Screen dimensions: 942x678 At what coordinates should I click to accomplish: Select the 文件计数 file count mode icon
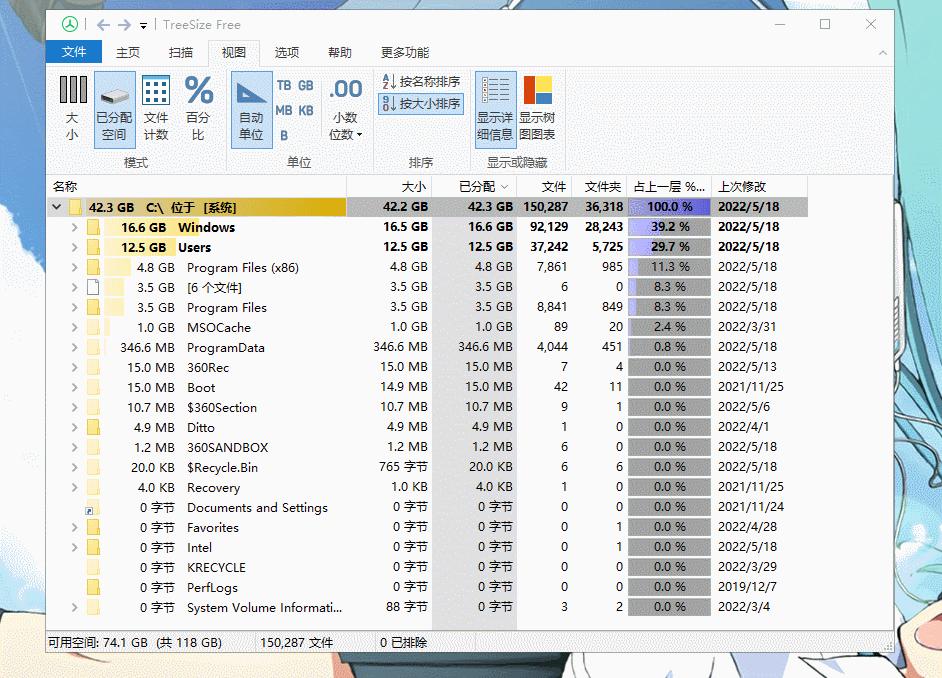point(156,105)
